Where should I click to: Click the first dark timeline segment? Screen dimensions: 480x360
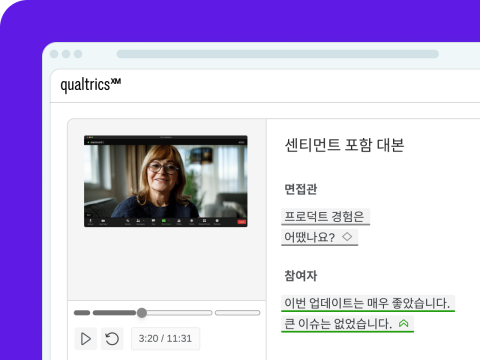82,313
